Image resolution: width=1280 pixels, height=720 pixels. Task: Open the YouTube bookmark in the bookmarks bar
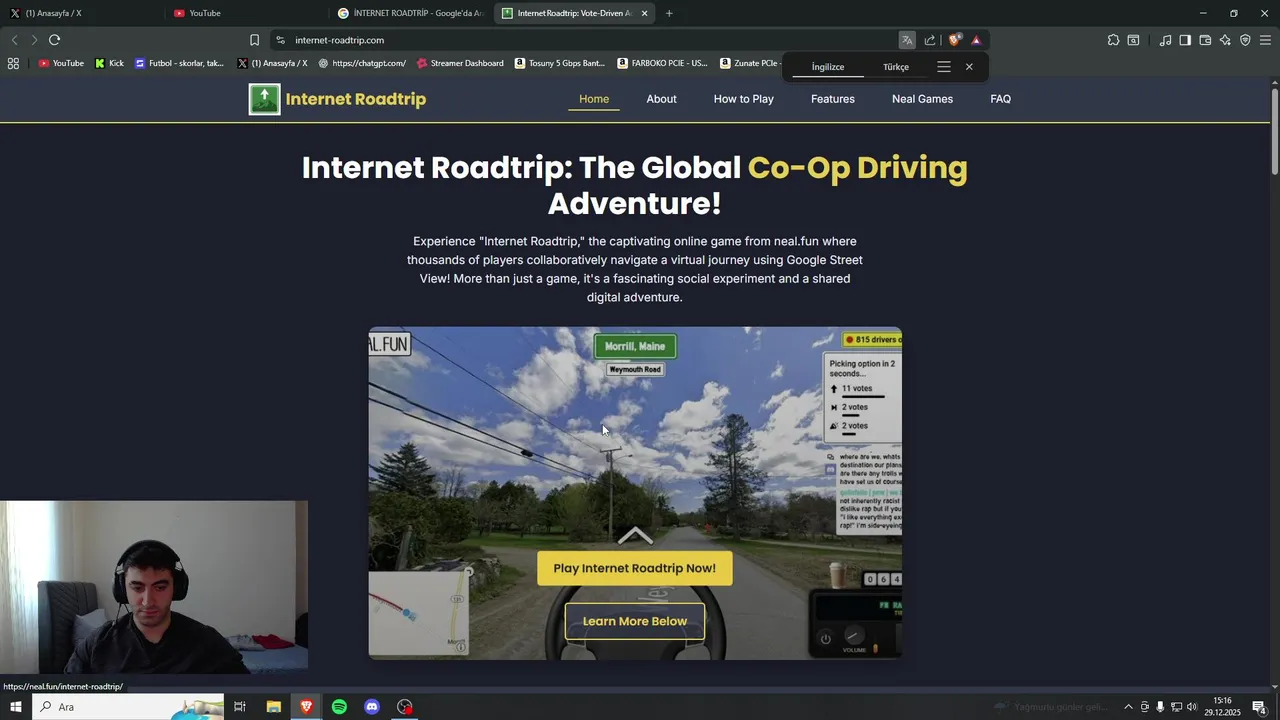point(61,63)
